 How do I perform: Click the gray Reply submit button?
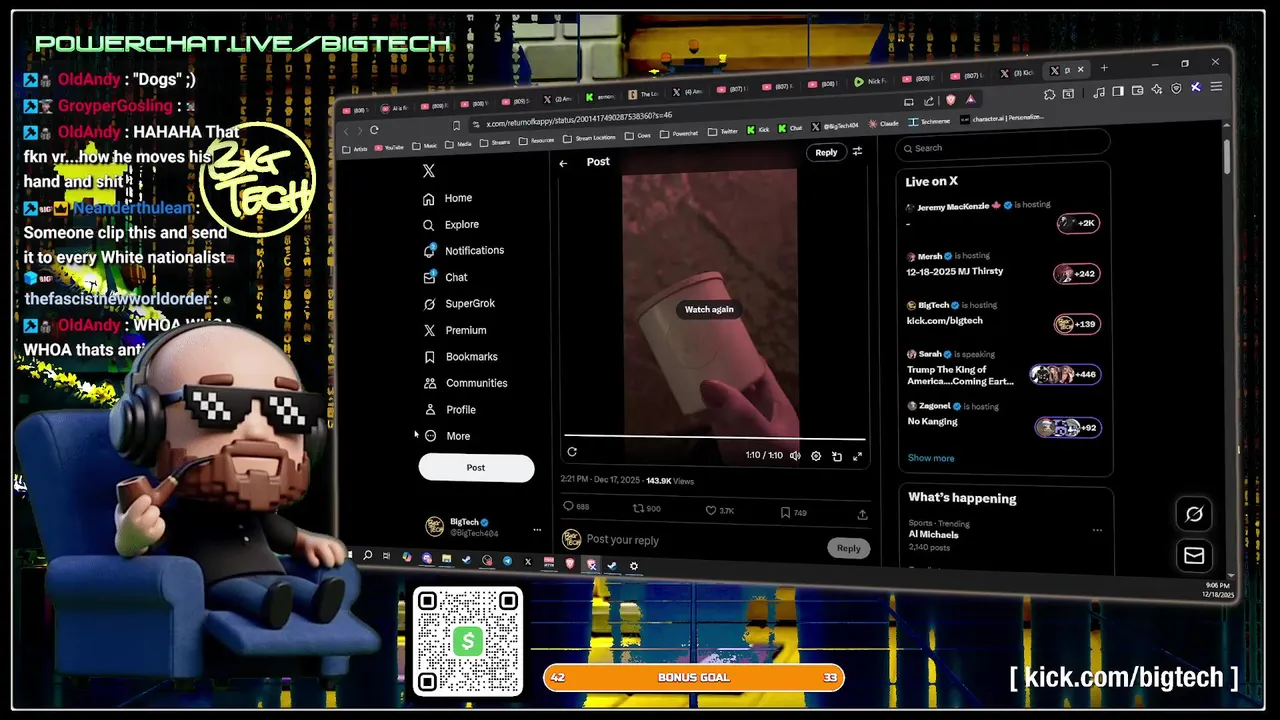(x=849, y=548)
